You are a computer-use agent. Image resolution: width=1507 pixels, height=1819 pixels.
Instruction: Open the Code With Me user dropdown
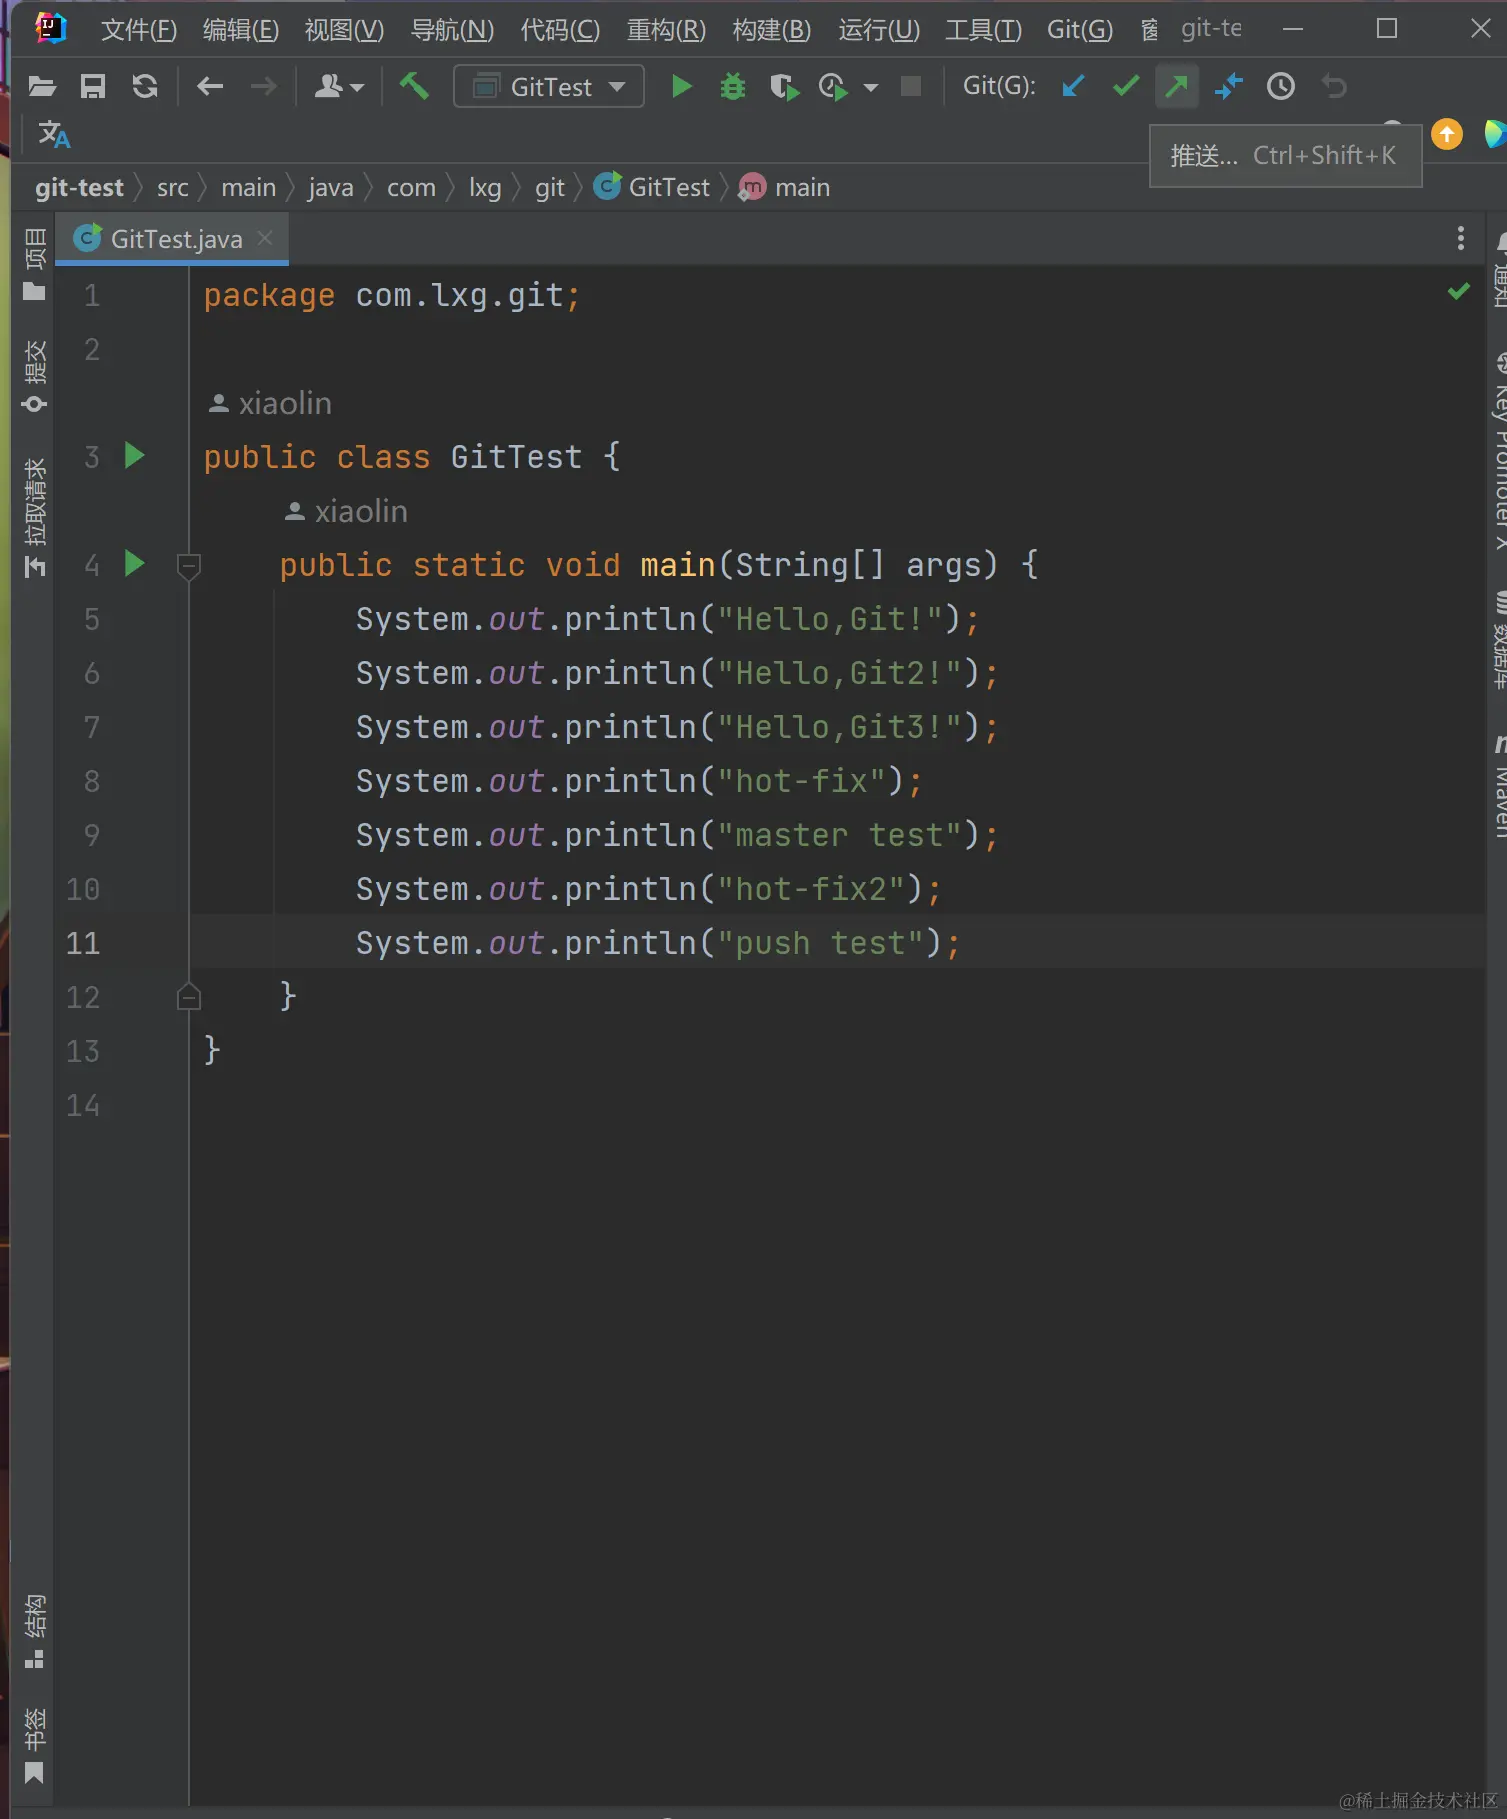click(339, 87)
